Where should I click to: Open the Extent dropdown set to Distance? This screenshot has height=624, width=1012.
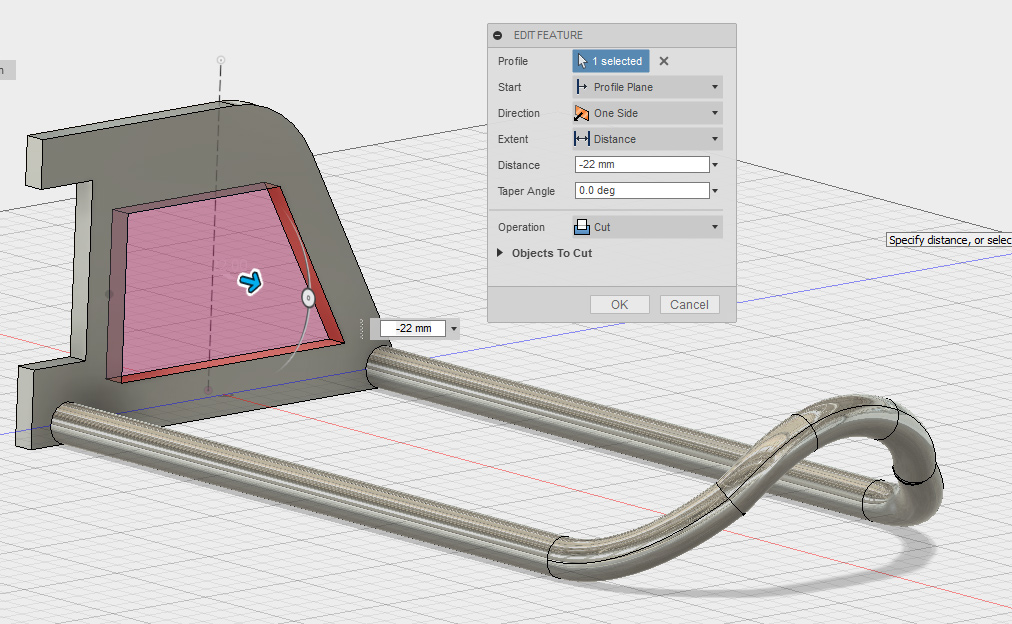tap(647, 139)
